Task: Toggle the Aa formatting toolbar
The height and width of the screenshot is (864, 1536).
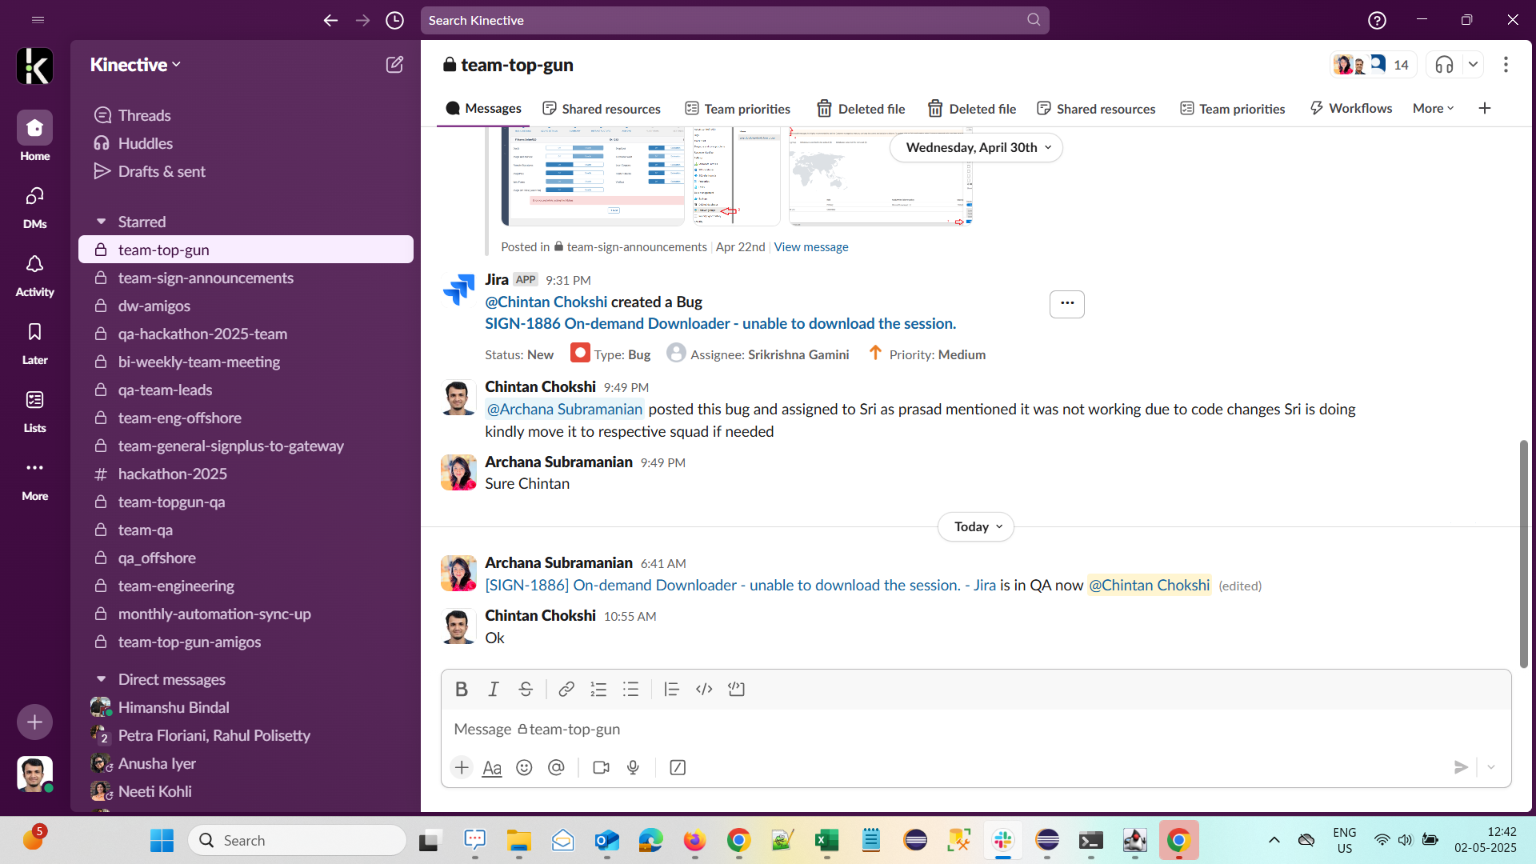Action: click(x=492, y=767)
